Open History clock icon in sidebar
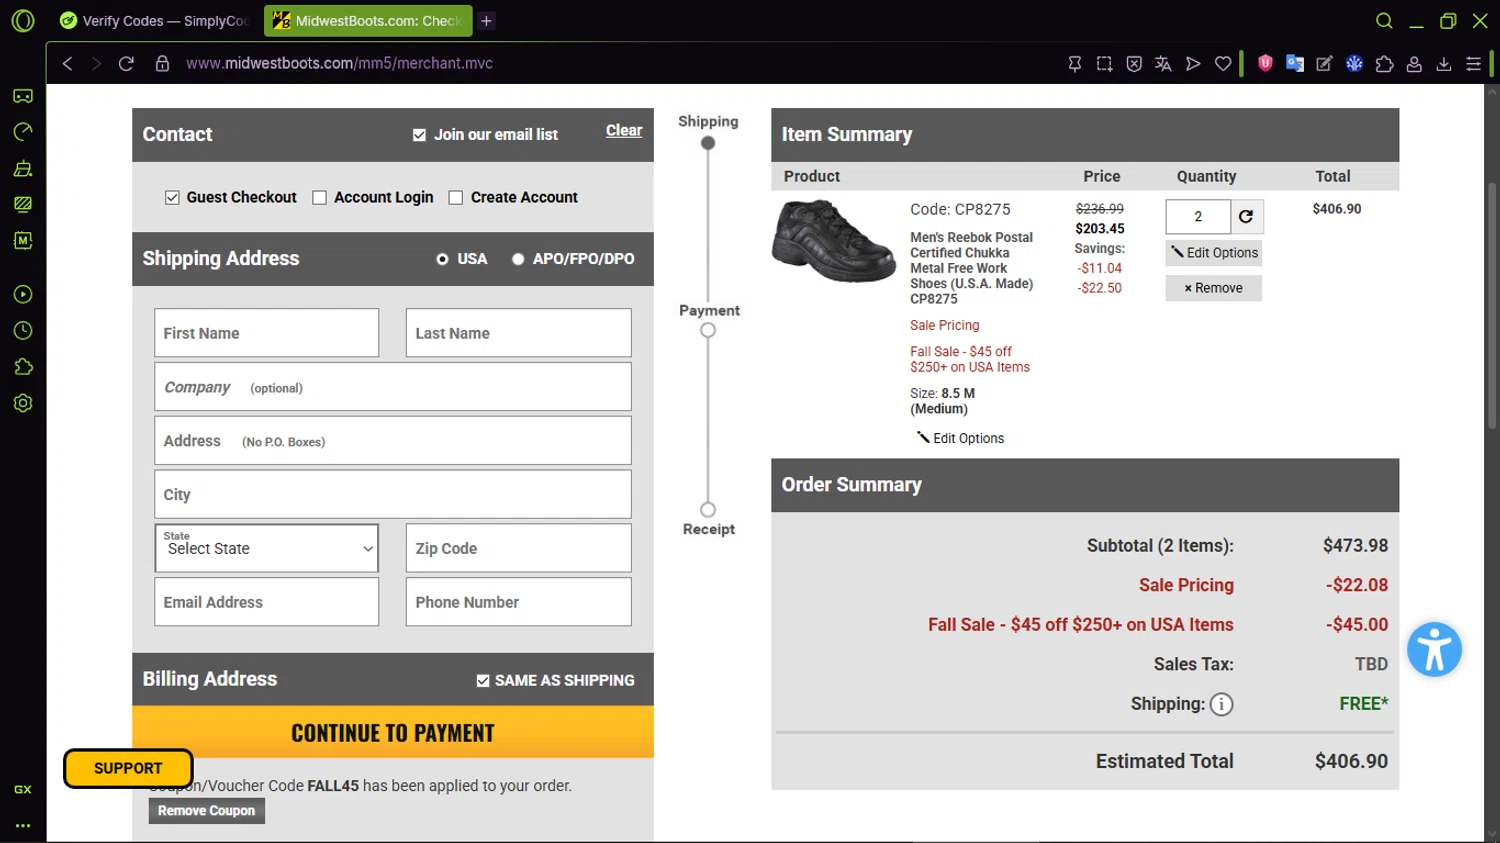This screenshot has width=1500, height=843. click(x=23, y=331)
